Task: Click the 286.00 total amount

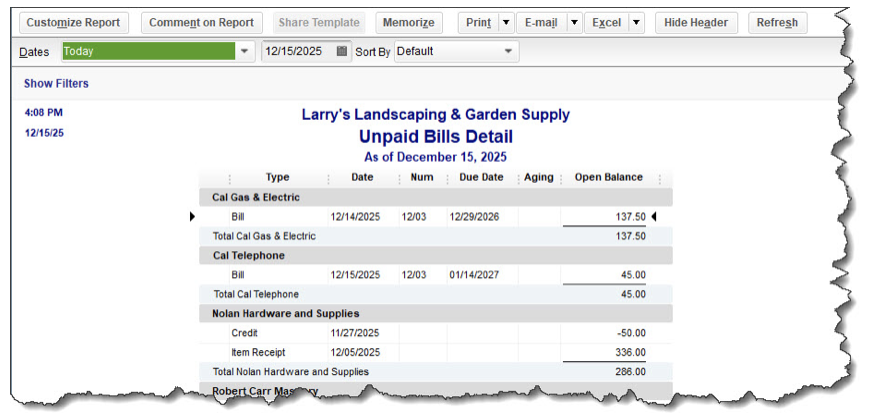Action: tap(630, 372)
